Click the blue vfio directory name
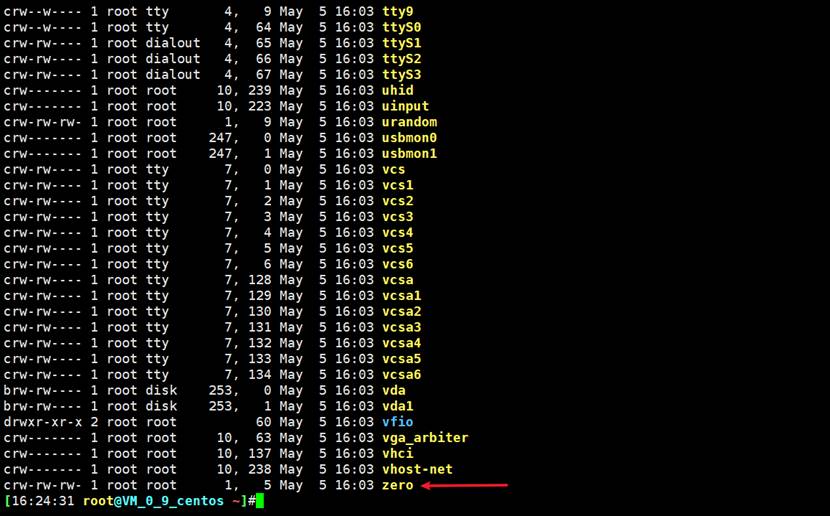 tap(398, 422)
